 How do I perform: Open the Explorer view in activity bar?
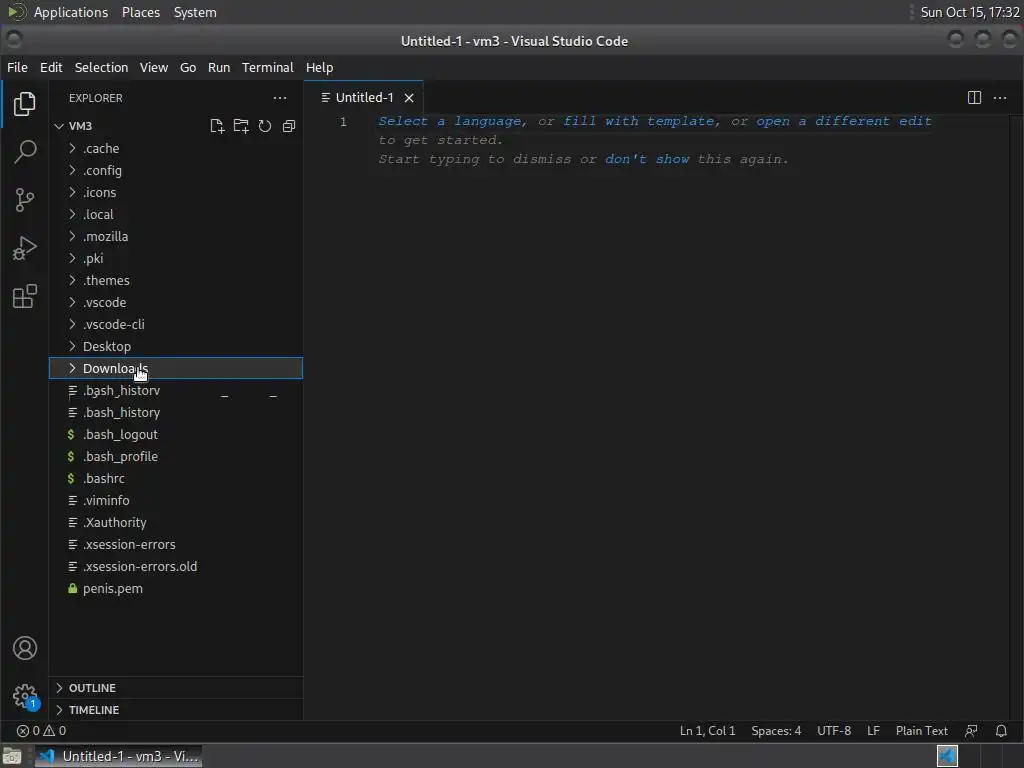click(25, 104)
